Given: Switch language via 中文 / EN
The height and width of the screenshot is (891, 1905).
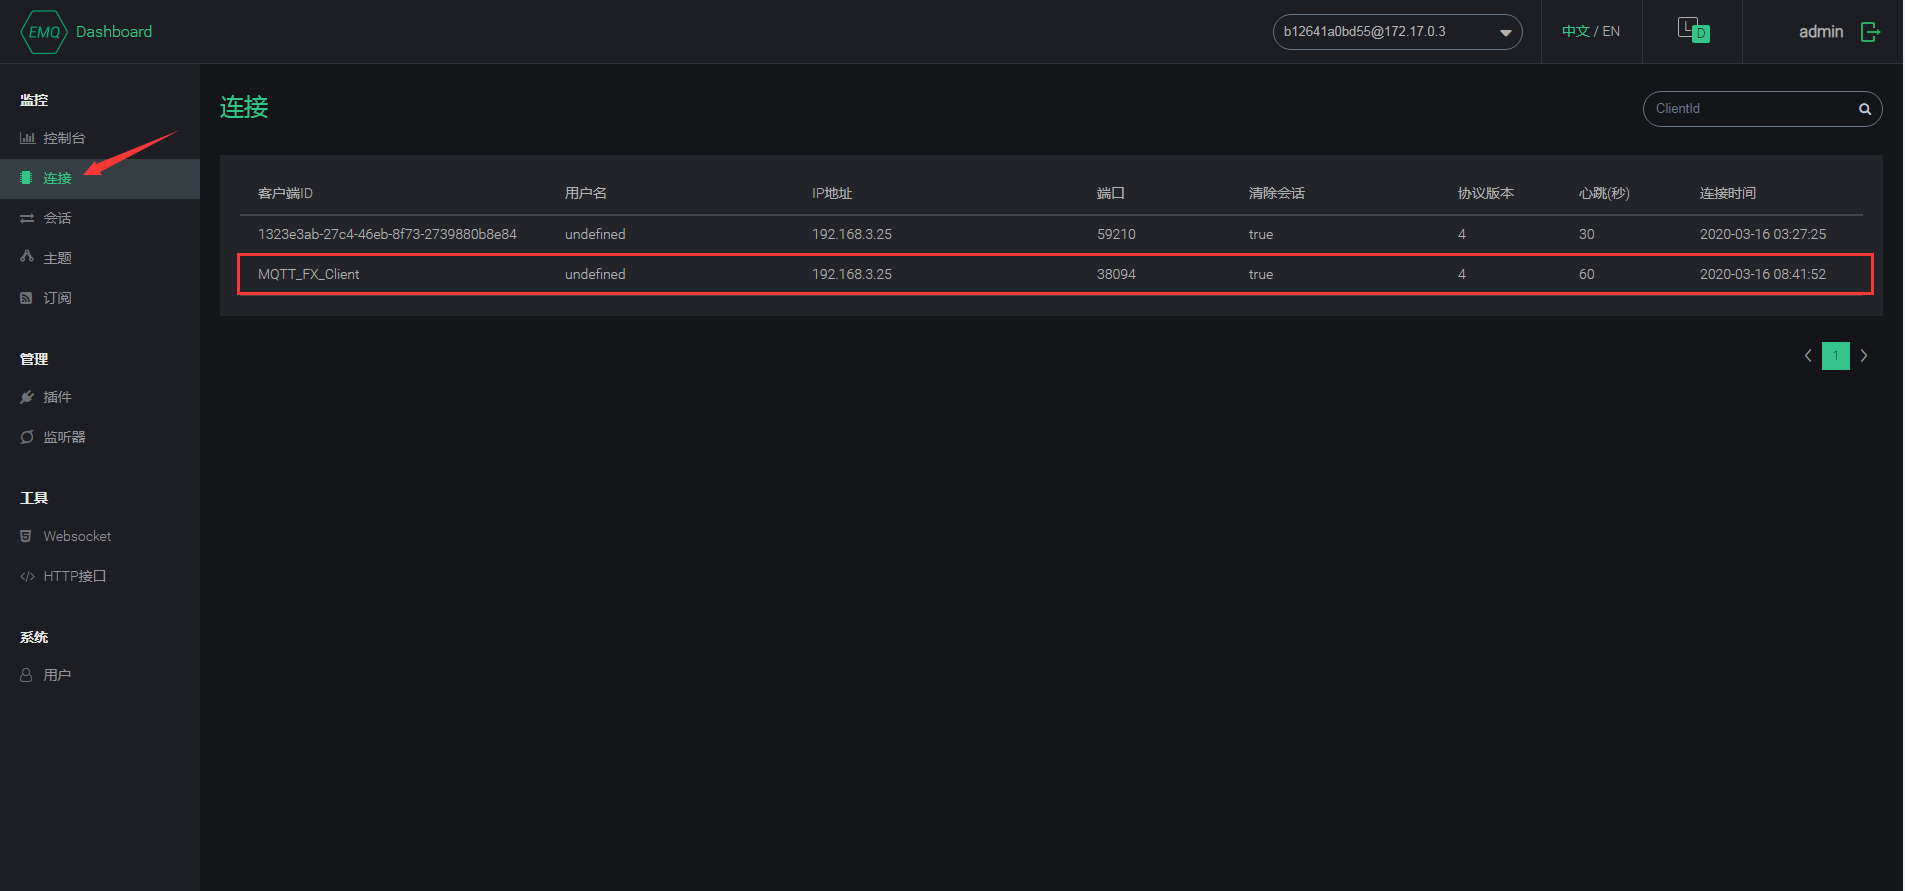Looking at the screenshot, I should tap(1590, 32).
